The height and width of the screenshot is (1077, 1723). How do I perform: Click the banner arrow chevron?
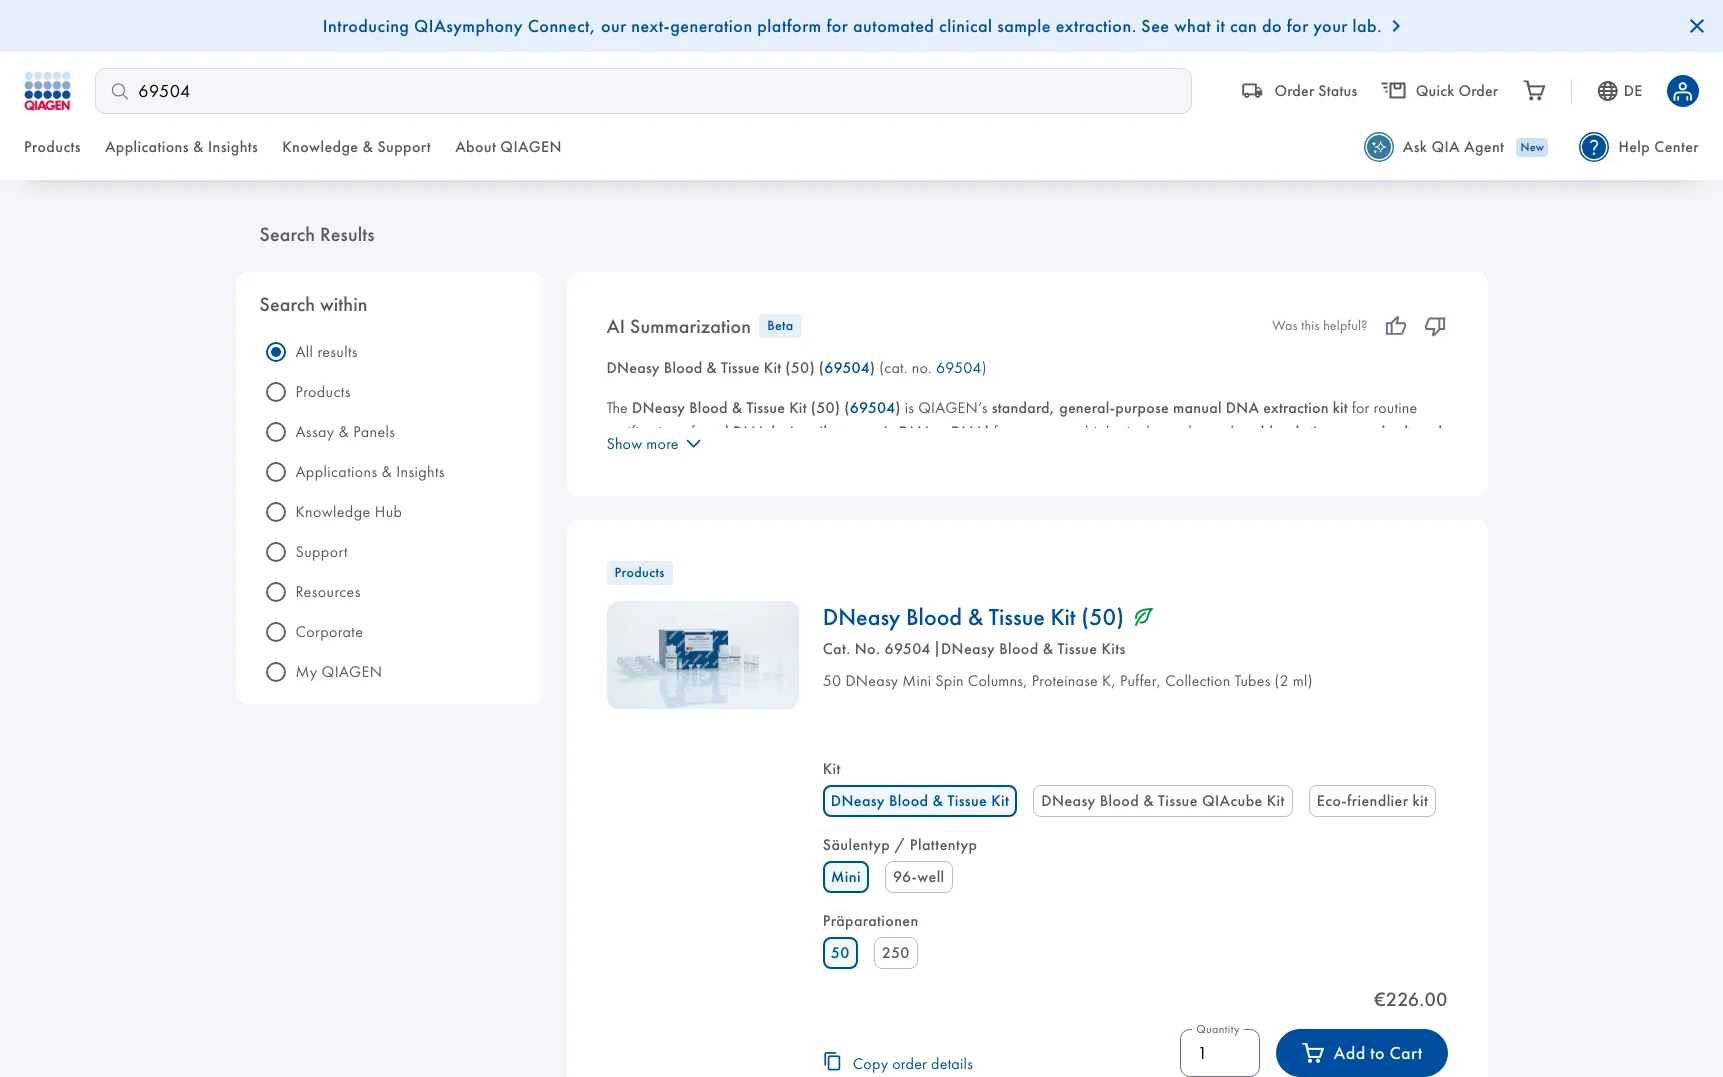tap(1396, 26)
